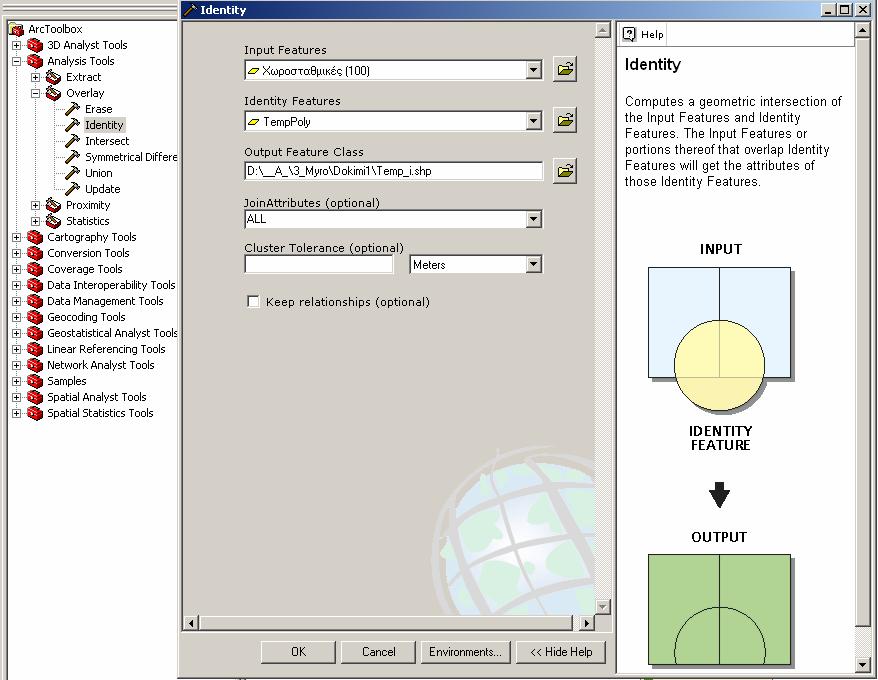This screenshot has width=878, height=680.
Task: Click the Coverage Tools toolbox icon
Action: pyautogui.click(x=35, y=269)
